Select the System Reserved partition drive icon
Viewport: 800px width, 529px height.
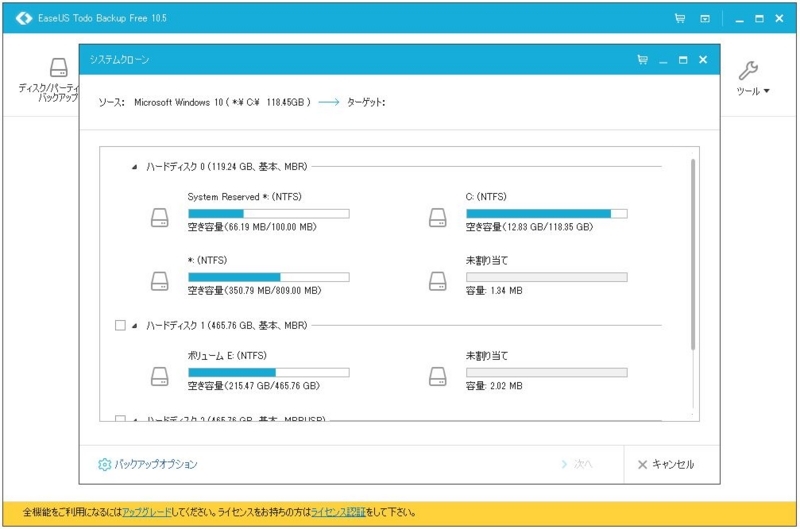pos(160,217)
